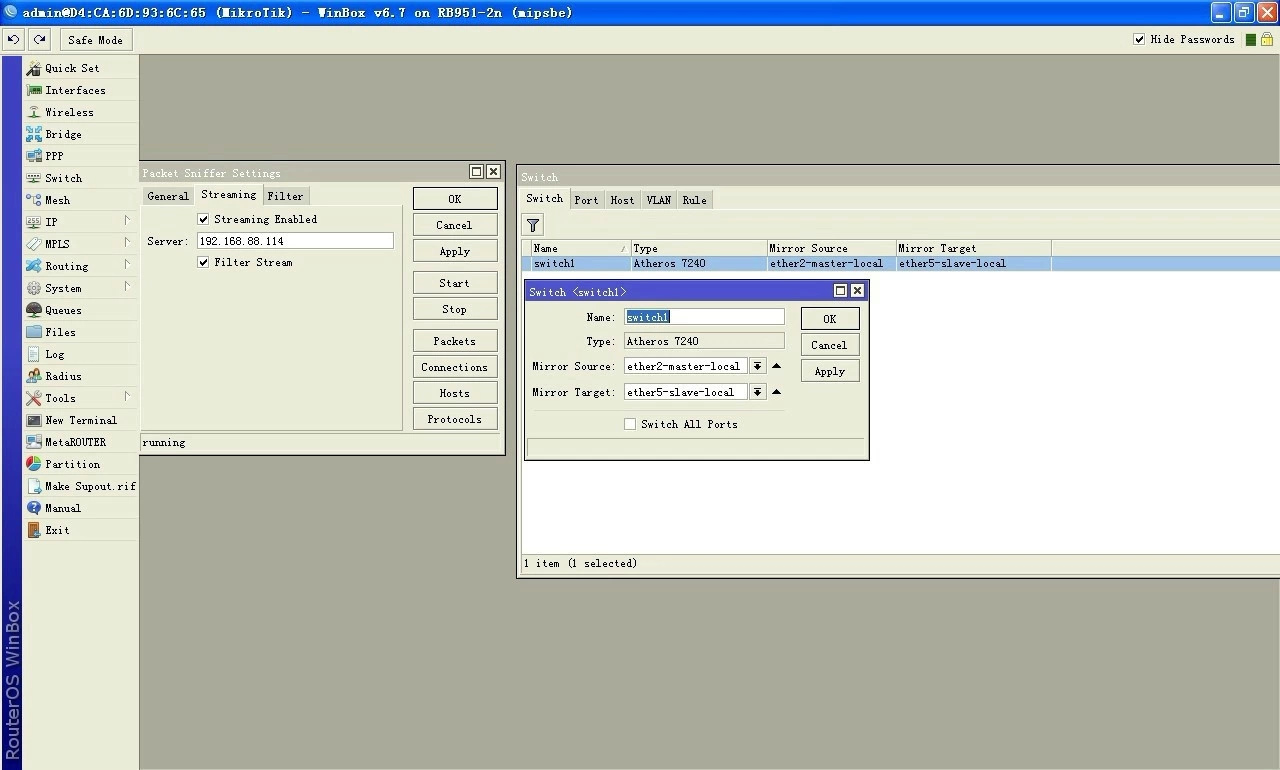Open Files sidebar icon

click(x=34, y=332)
